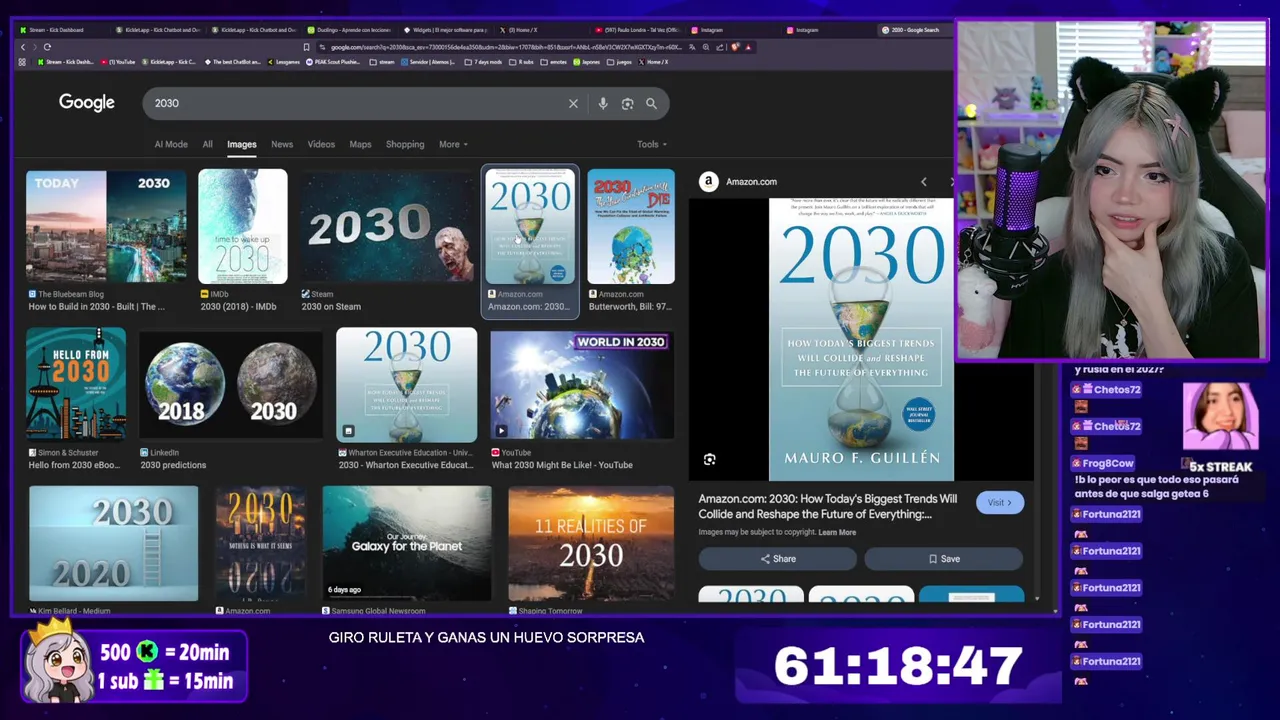Open the Home / X bookmark
Image resolution: width=1280 pixels, height=720 pixels.
654,62
